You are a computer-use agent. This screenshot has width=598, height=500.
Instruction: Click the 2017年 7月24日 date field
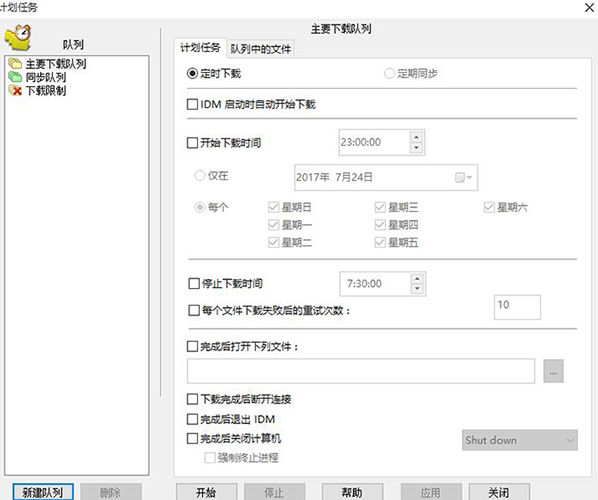click(x=386, y=177)
